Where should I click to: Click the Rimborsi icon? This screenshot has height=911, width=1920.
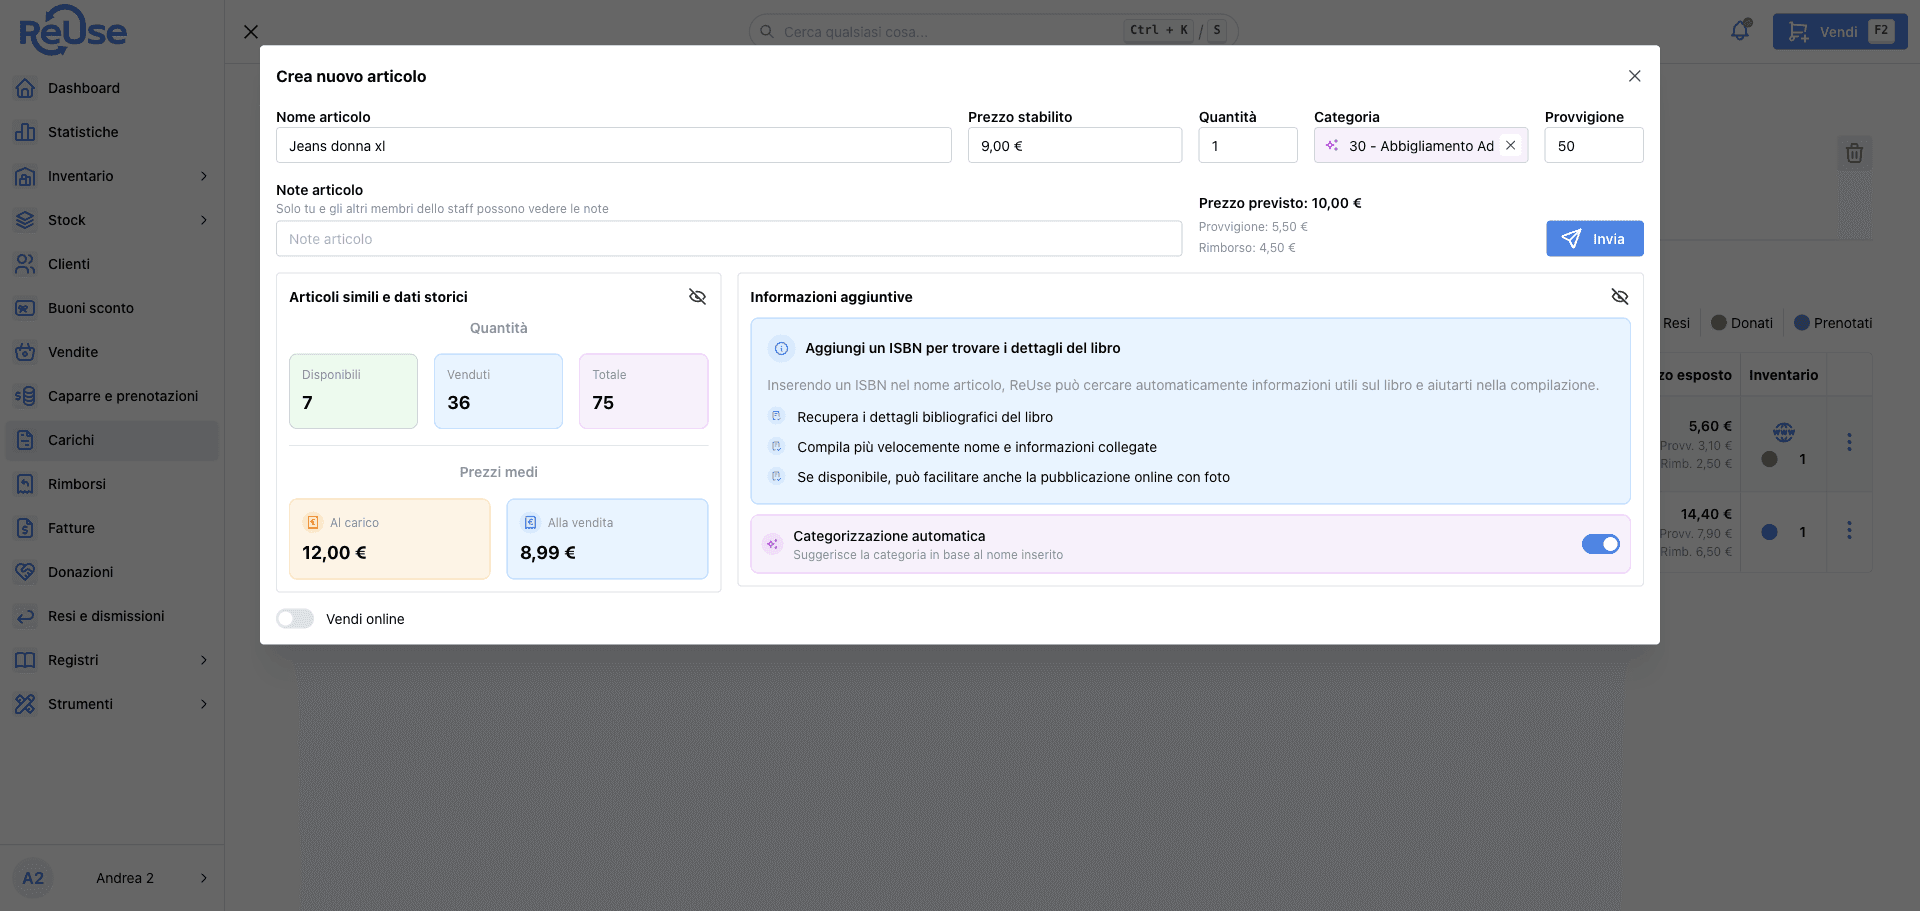pos(25,484)
